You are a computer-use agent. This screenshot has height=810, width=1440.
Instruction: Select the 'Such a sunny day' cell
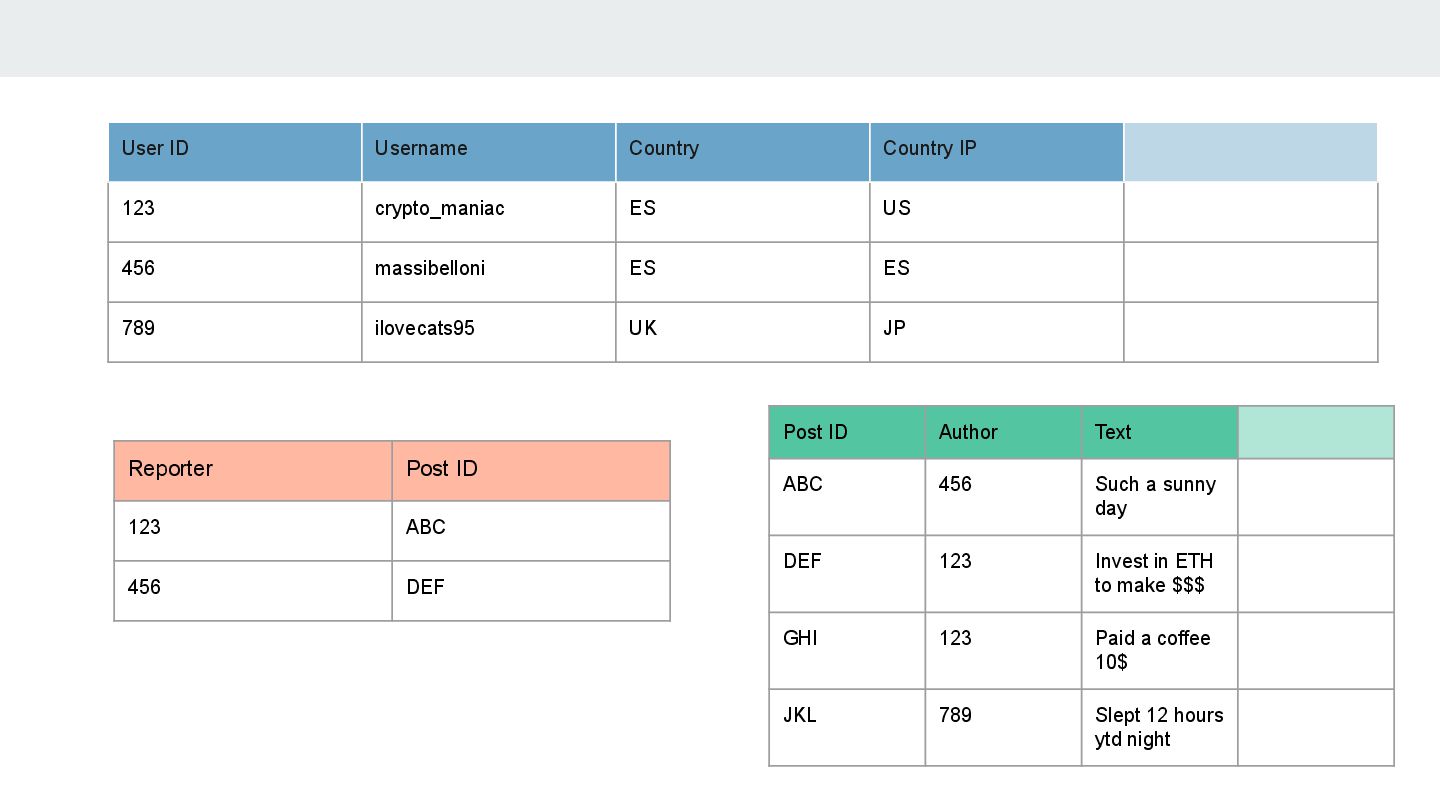pos(1159,497)
